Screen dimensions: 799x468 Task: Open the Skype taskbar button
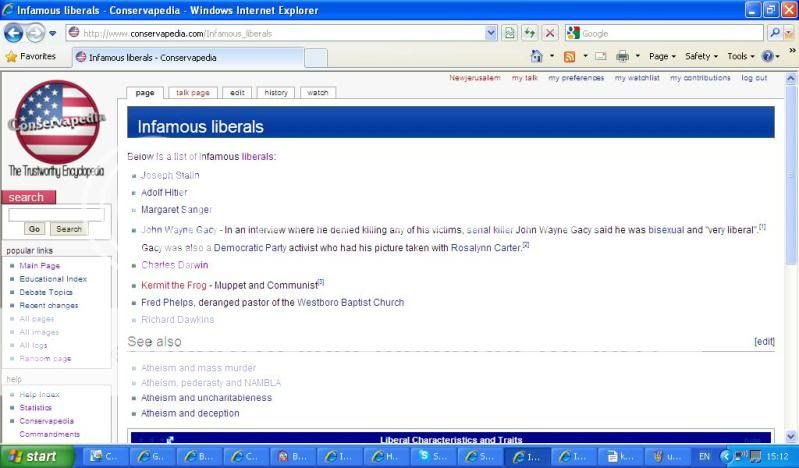tap(433, 456)
